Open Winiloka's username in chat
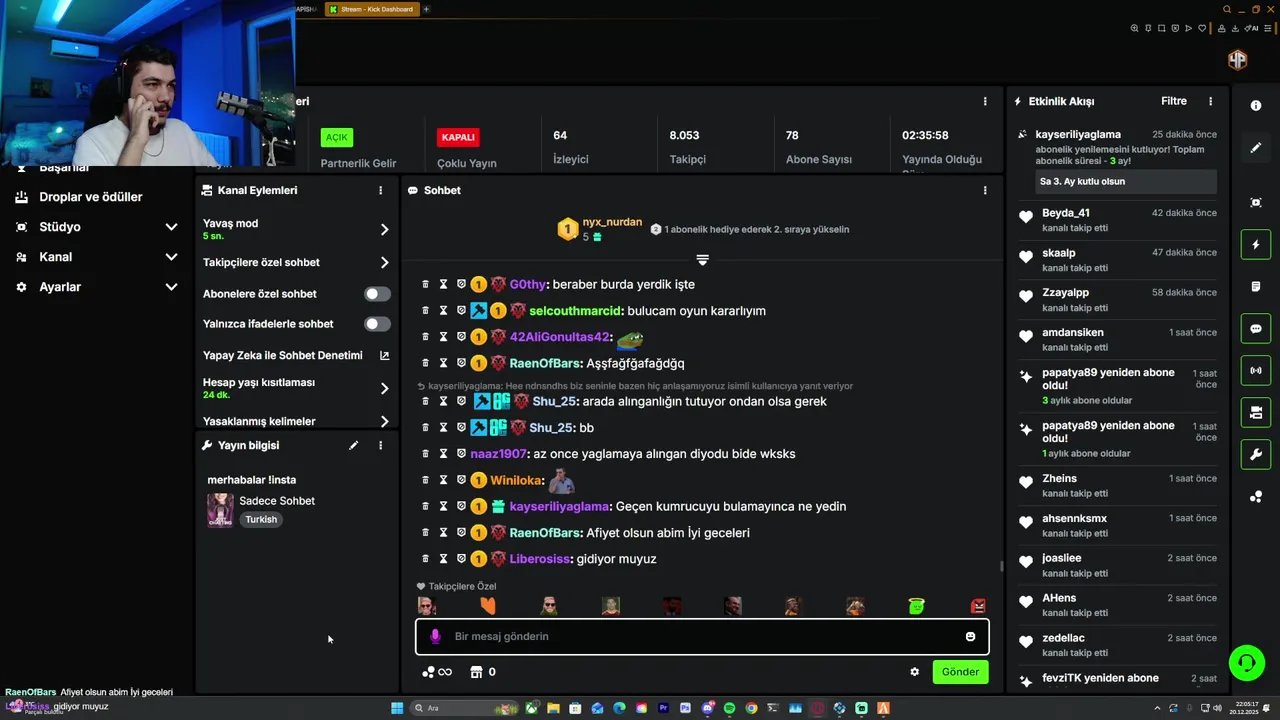This screenshot has width=1280, height=720. (x=516, y=481)
